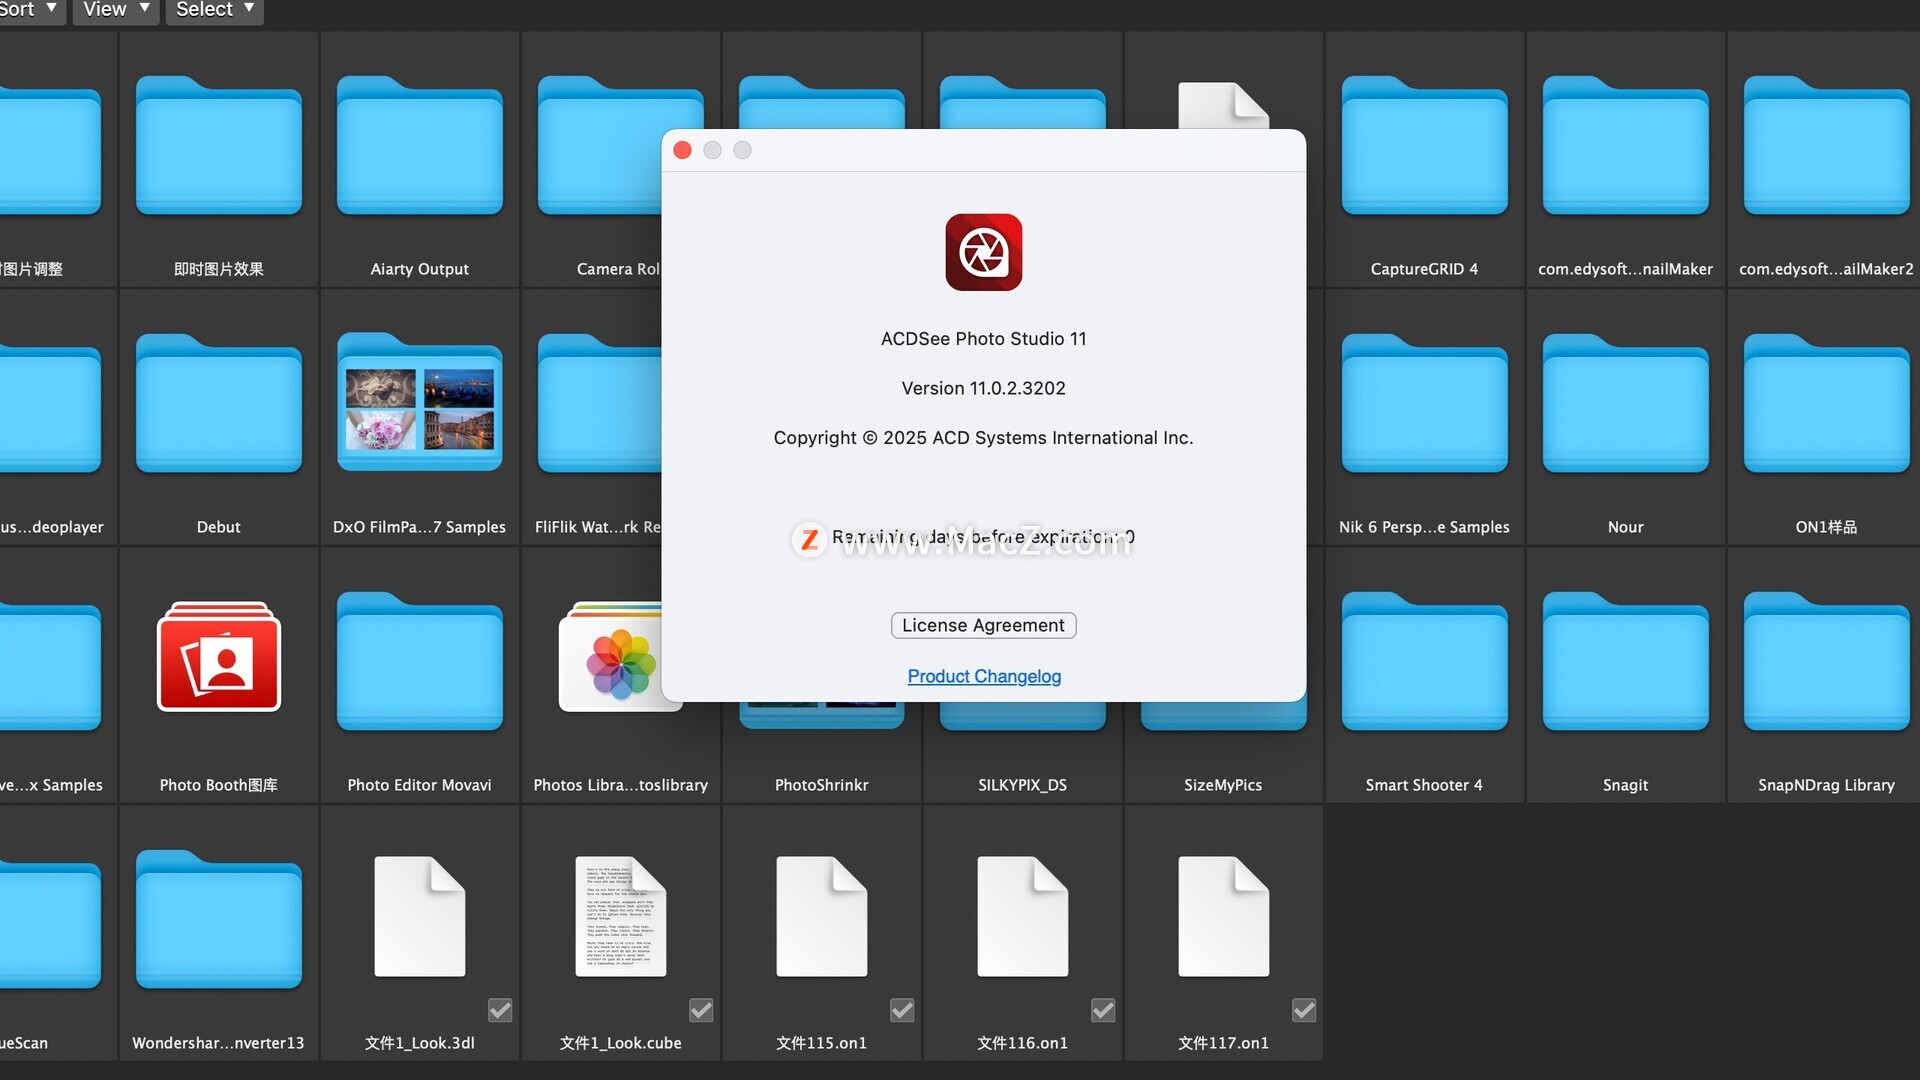Expand the View dropdown

pyautogui.click(x=116, y=10)
